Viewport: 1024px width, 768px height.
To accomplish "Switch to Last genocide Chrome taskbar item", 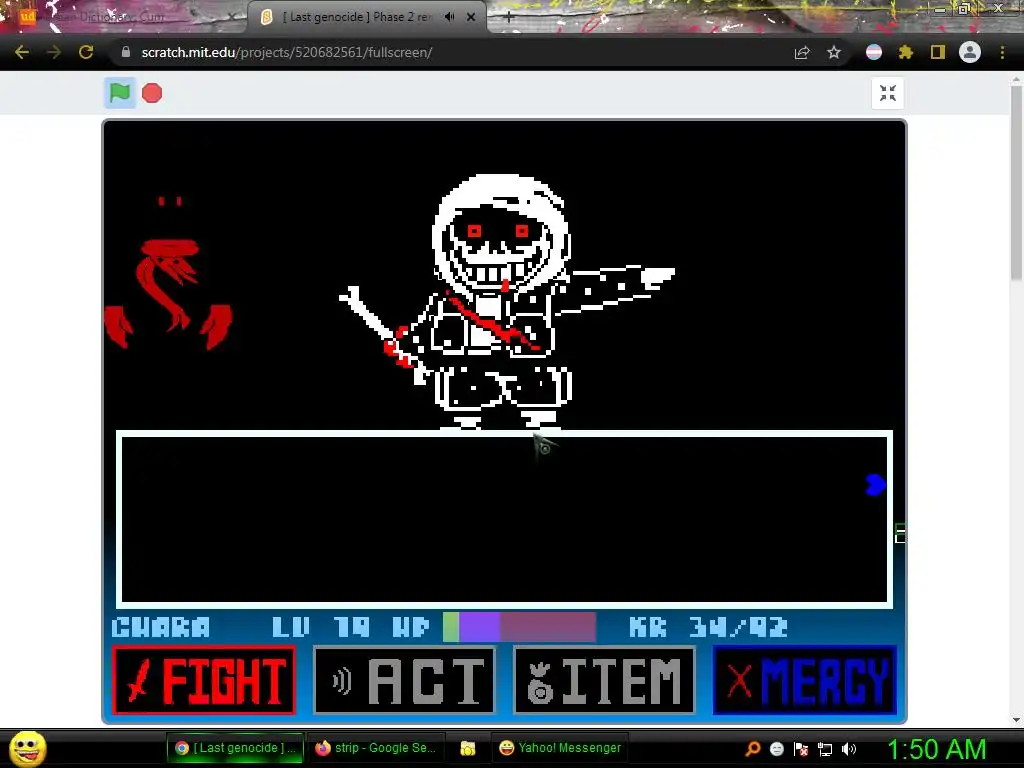I will point(235,748).
